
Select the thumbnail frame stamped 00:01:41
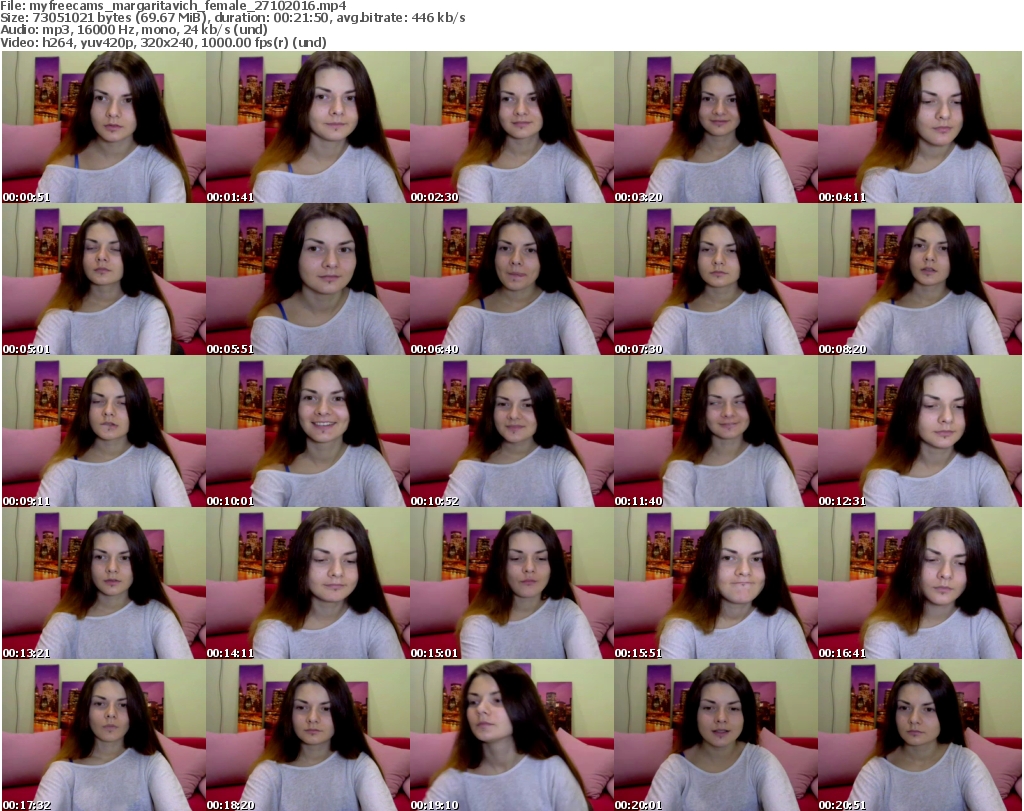pos(308,127)
